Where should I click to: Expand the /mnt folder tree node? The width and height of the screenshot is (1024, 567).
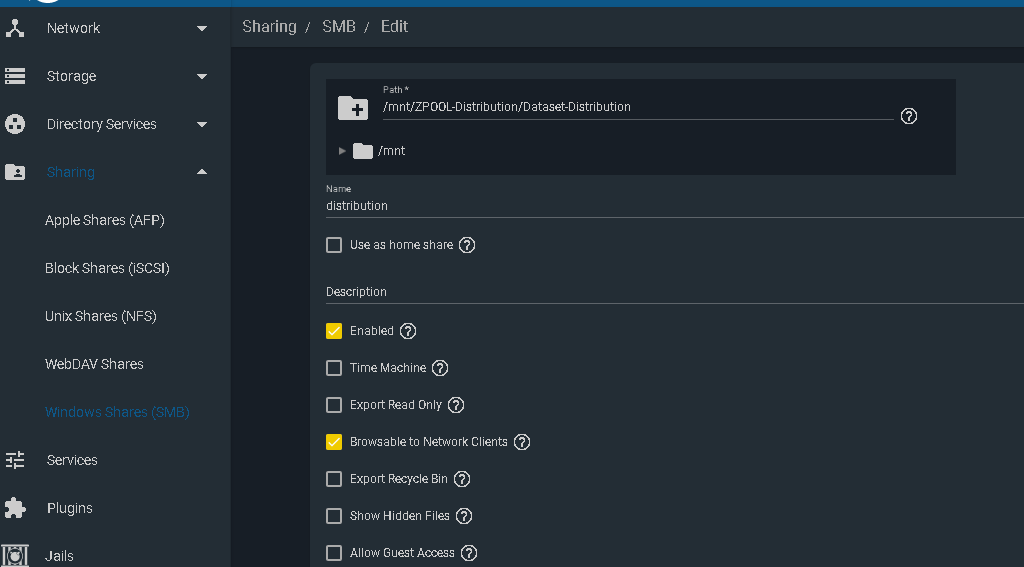pyautogui.click(x=342, y=151)
